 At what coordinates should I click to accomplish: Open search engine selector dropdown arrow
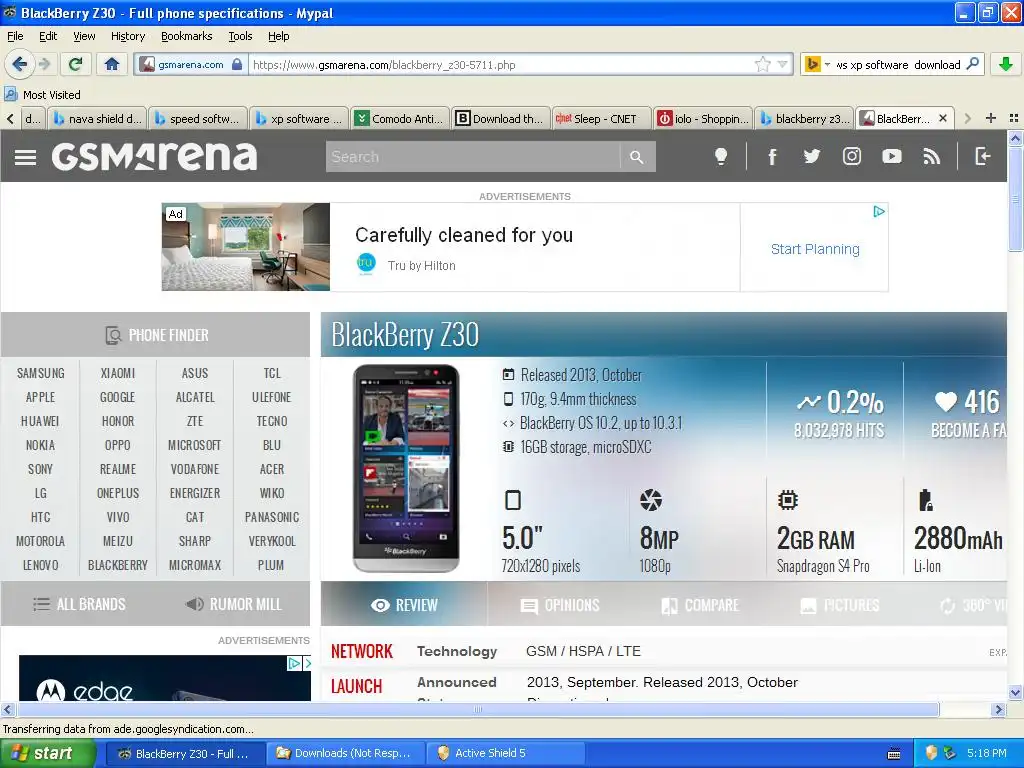click(x=827, y=65)
